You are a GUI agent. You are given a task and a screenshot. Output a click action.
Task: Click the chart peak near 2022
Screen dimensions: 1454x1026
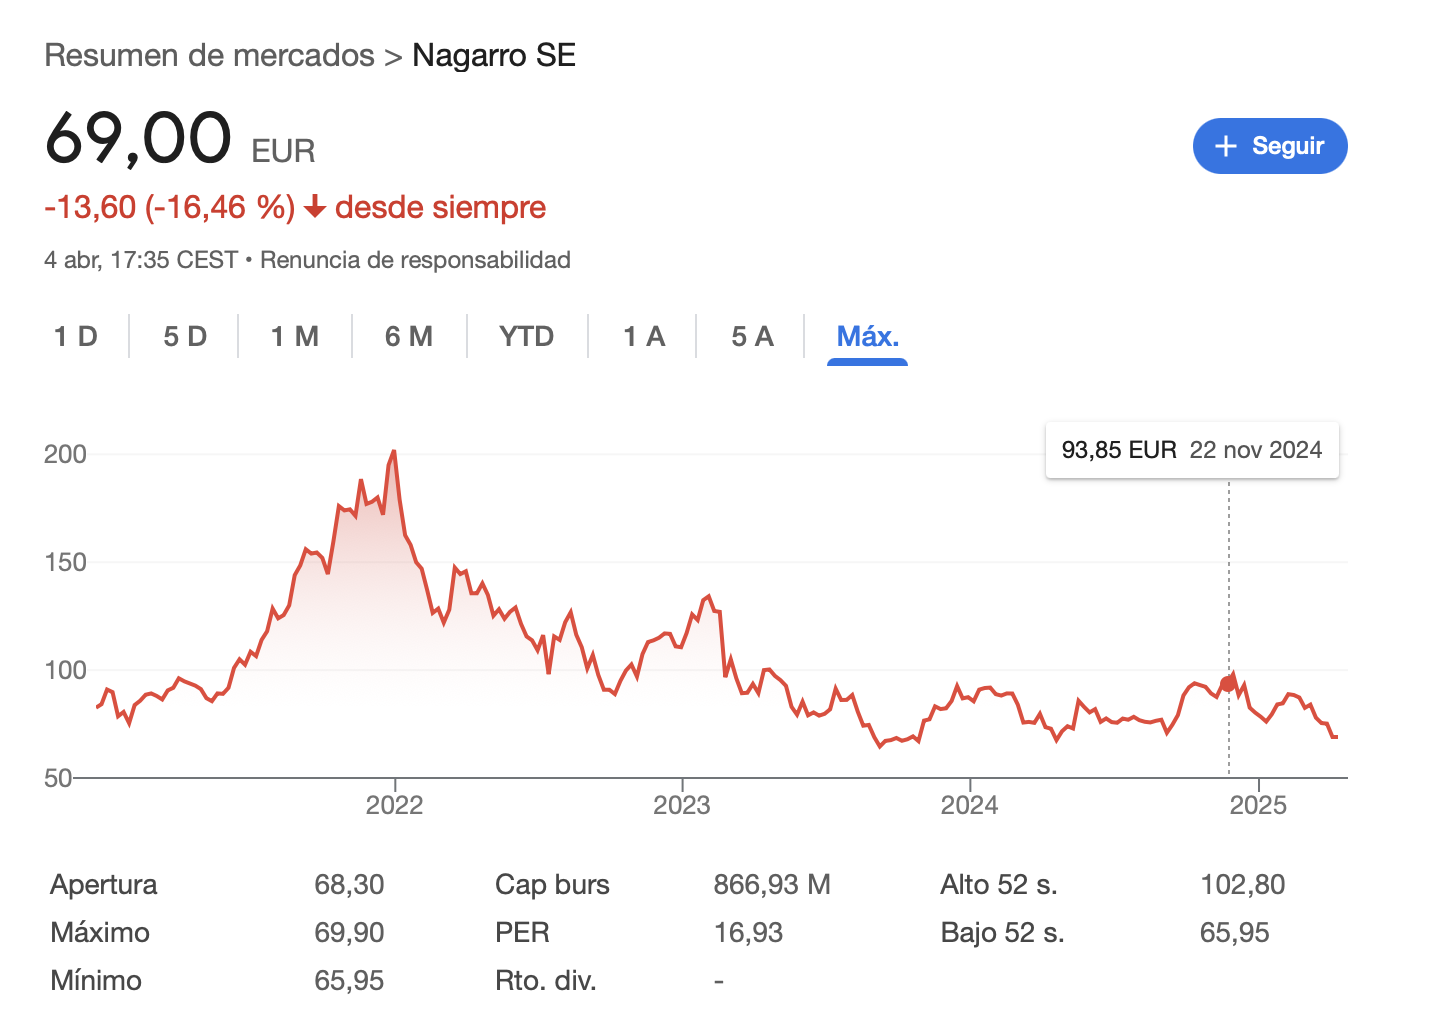[394, 452]
